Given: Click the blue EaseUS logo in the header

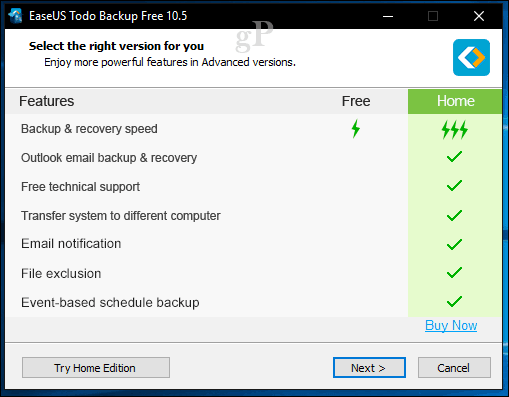Looking at the screenshot, I should point(471,57).
